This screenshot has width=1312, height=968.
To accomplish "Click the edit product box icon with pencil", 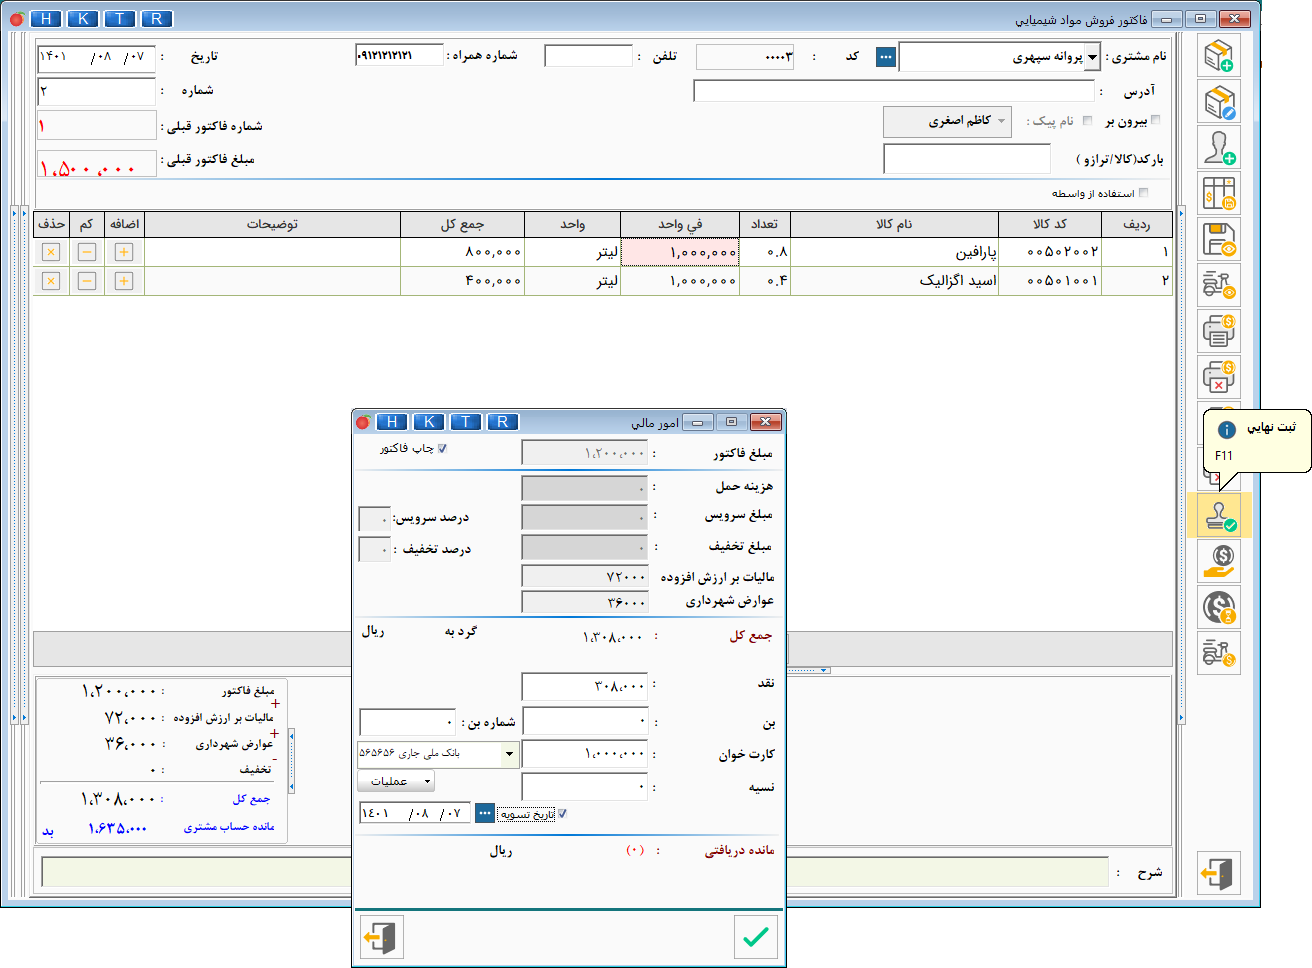I will [1218, 102].
